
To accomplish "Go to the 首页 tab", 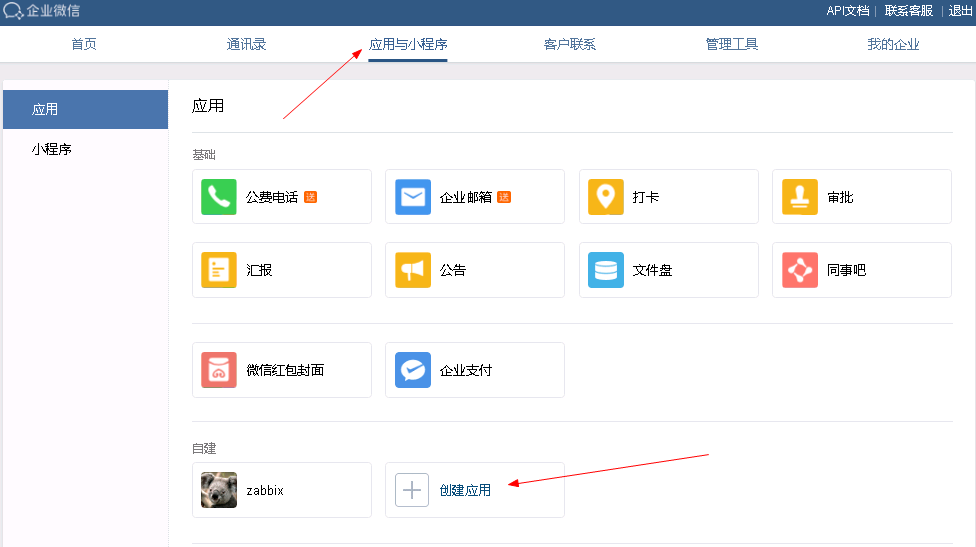I will [84, 44].
